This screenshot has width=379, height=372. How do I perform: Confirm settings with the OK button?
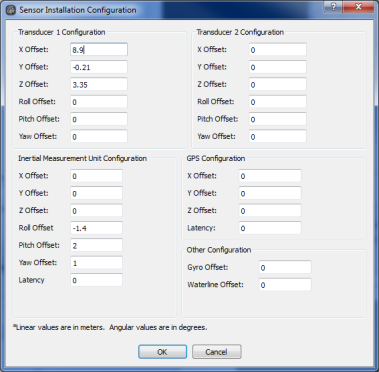pos(162,352)
